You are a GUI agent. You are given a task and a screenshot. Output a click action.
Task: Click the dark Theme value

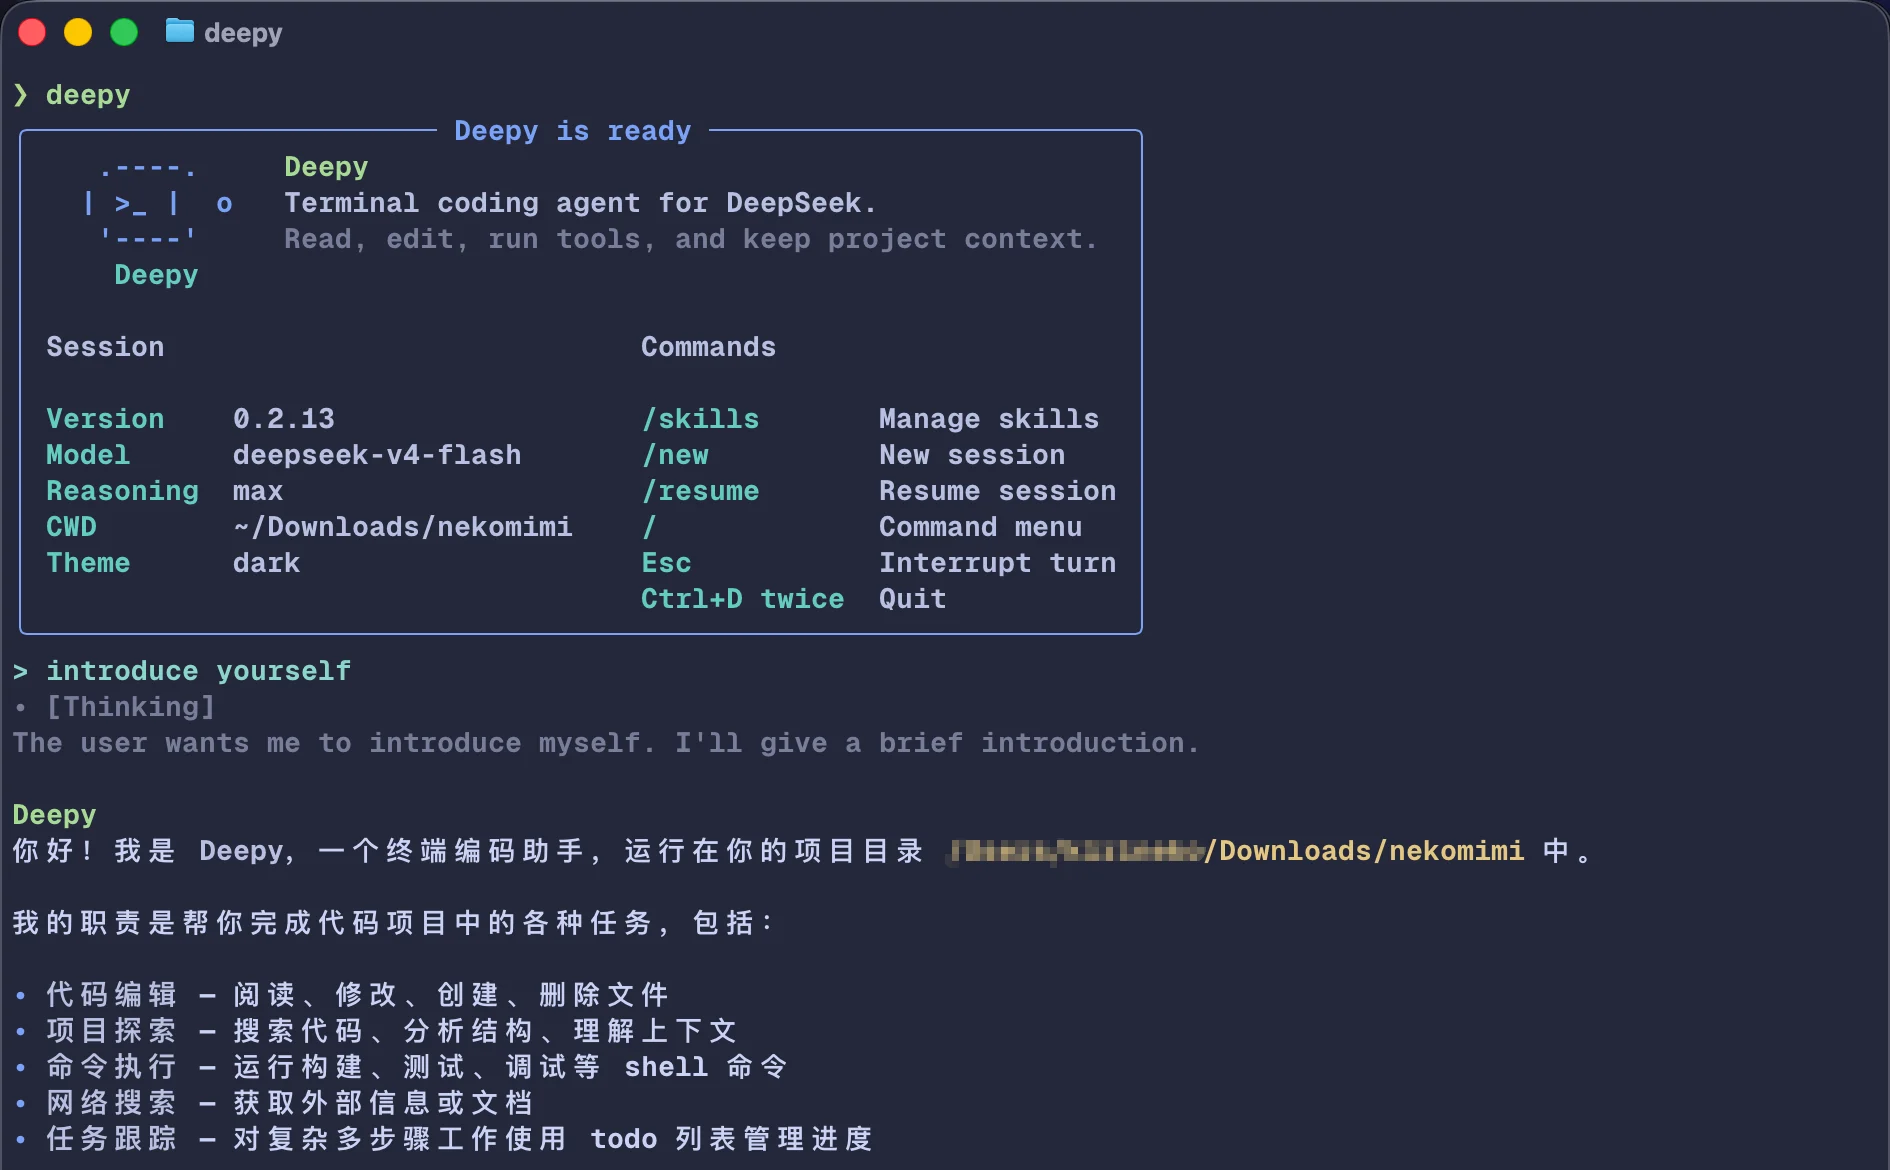coord(266,563)
